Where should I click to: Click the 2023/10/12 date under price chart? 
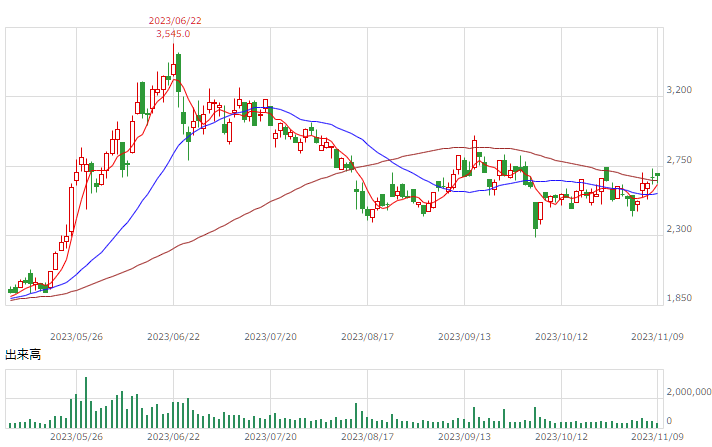tap(561, 337)
